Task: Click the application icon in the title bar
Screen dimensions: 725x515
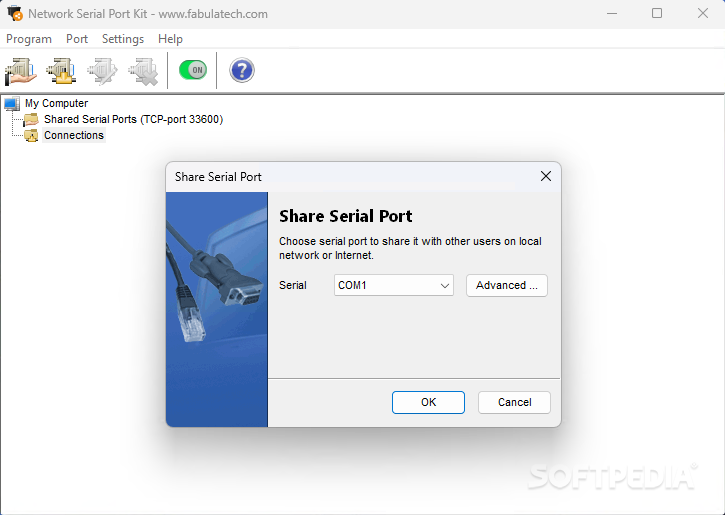Action: (15, 14)
